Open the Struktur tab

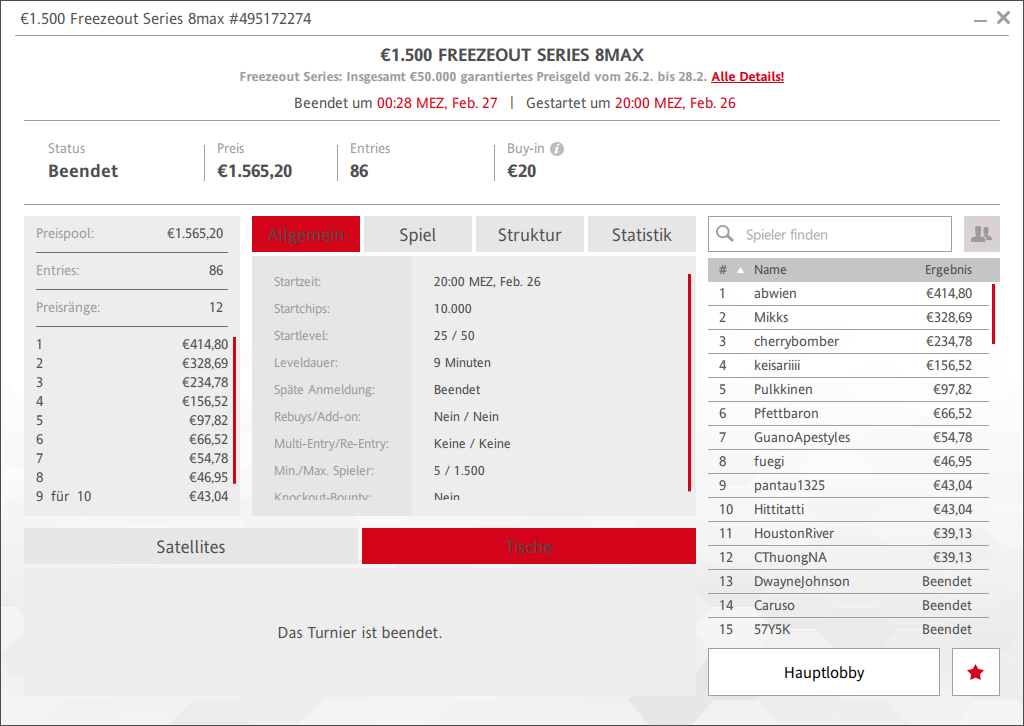point(530,234)
